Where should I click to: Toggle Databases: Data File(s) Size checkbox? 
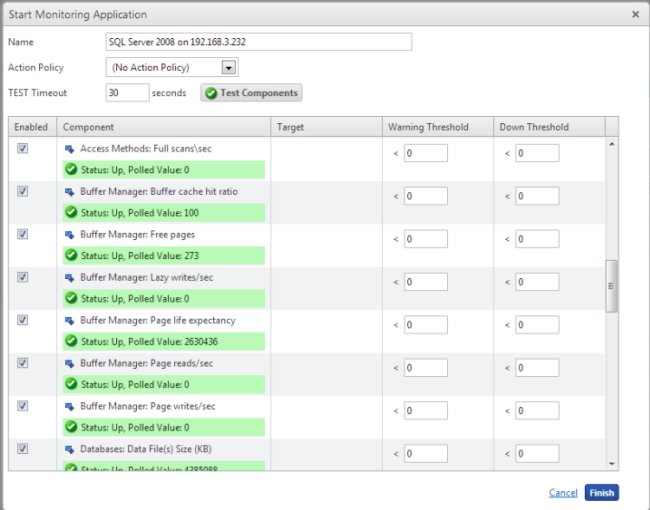click(x=22, y=449)
